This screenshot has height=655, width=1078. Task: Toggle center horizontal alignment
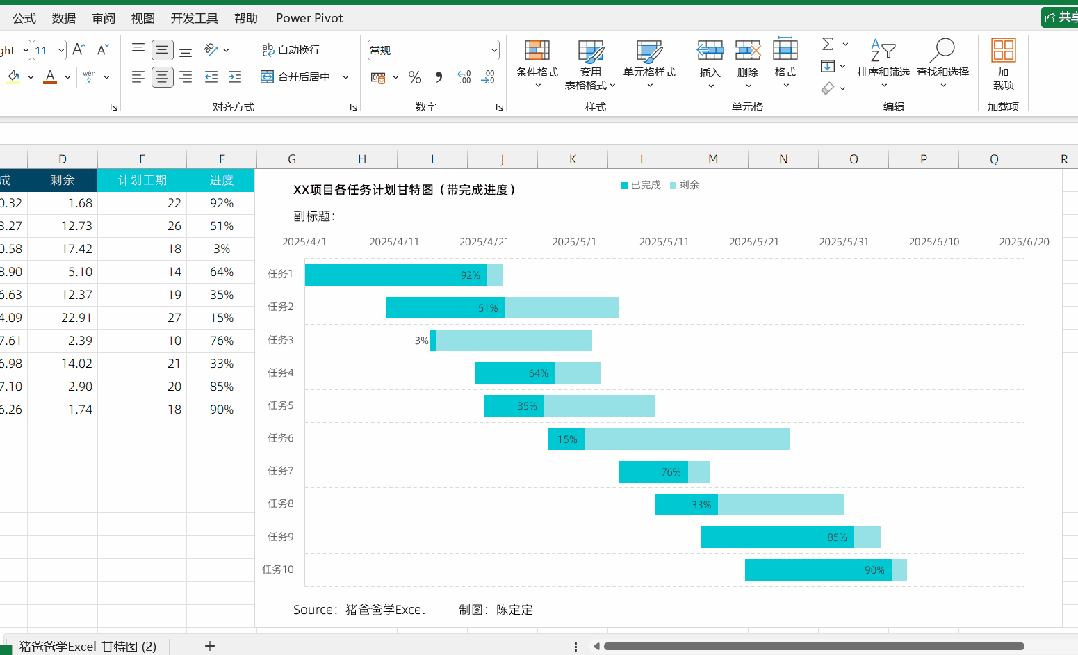(x=162, y=77)
